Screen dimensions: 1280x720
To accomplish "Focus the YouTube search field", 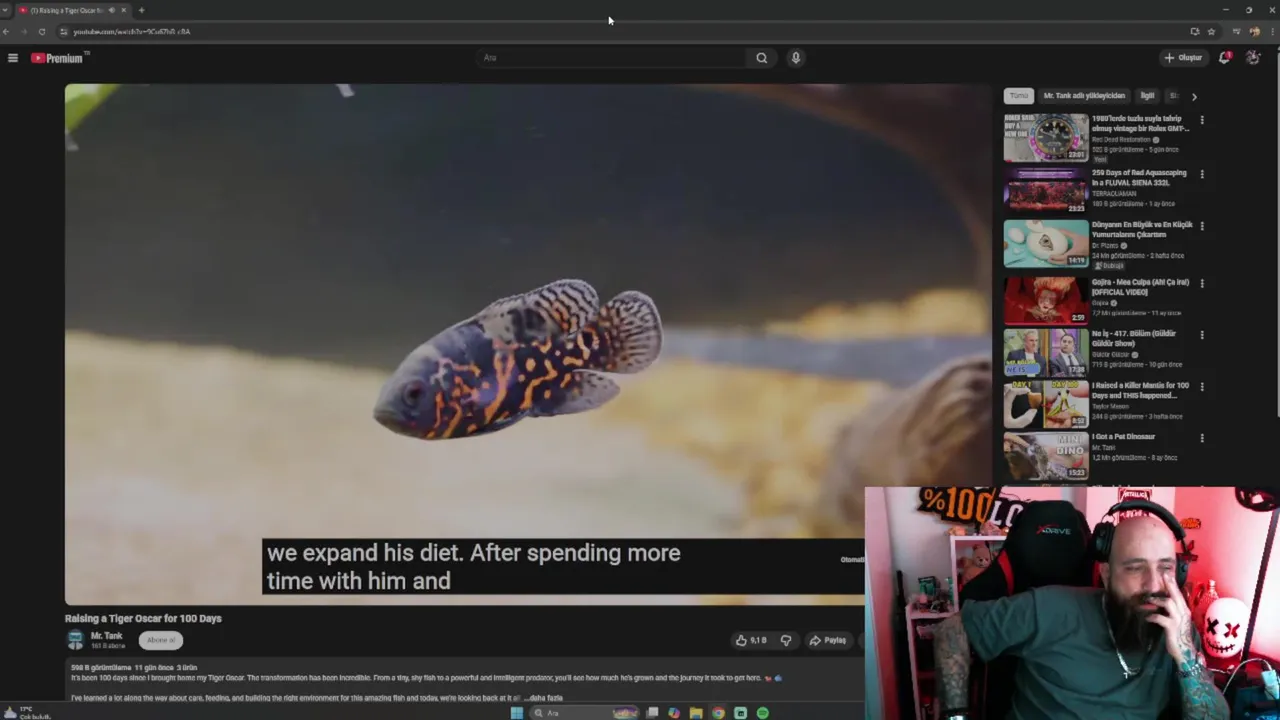I will [x=611, y=58].
